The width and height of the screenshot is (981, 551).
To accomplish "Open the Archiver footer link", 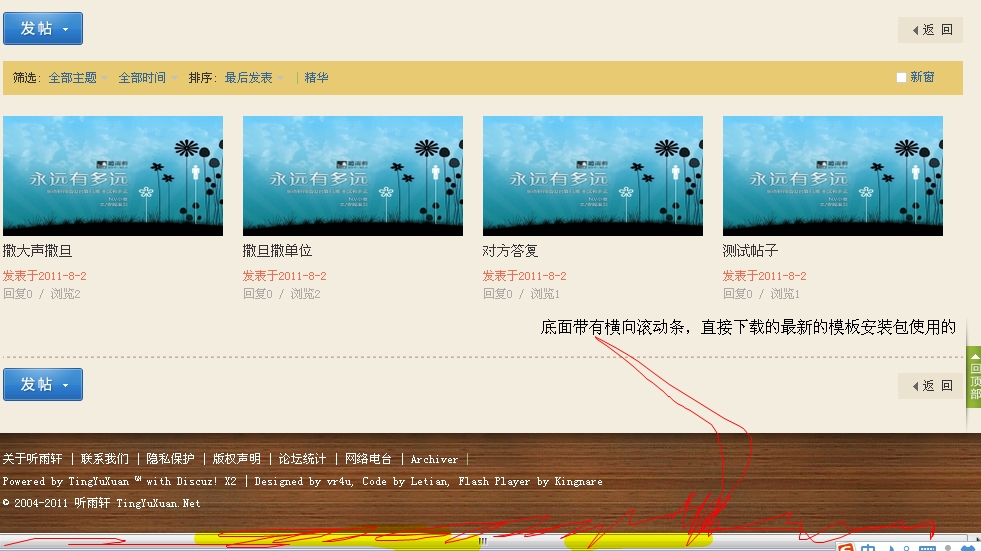I will pos(434,459).
